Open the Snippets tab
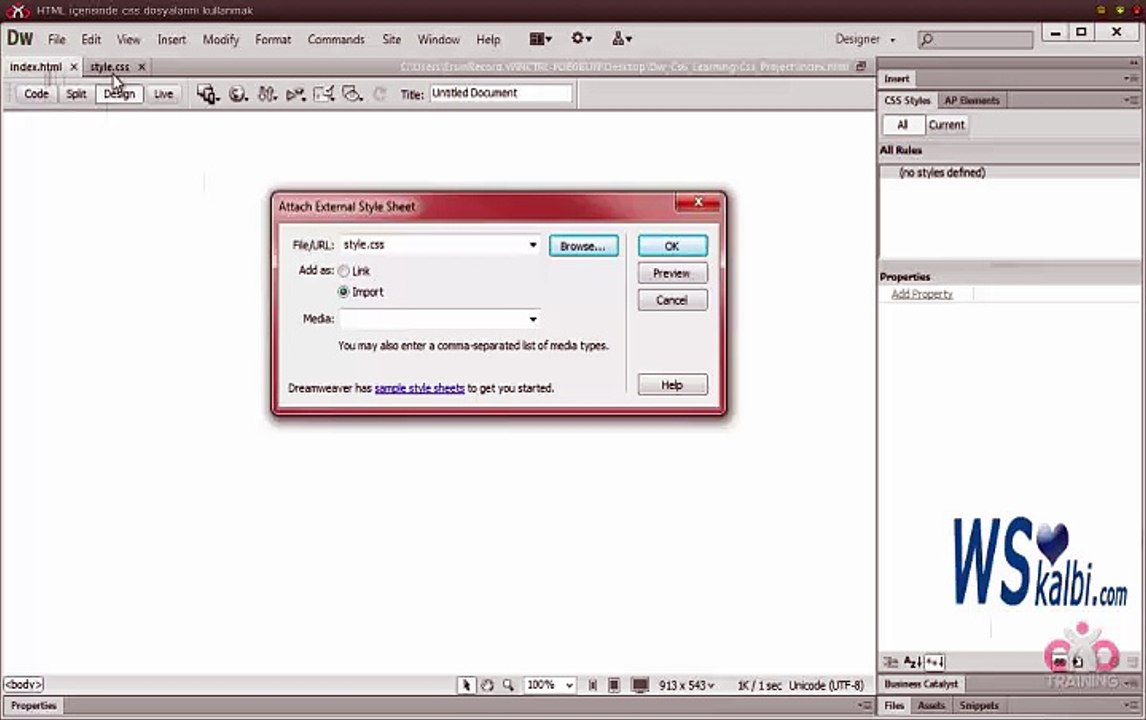This screenshot has height=720, width=1146. (979, 705)
